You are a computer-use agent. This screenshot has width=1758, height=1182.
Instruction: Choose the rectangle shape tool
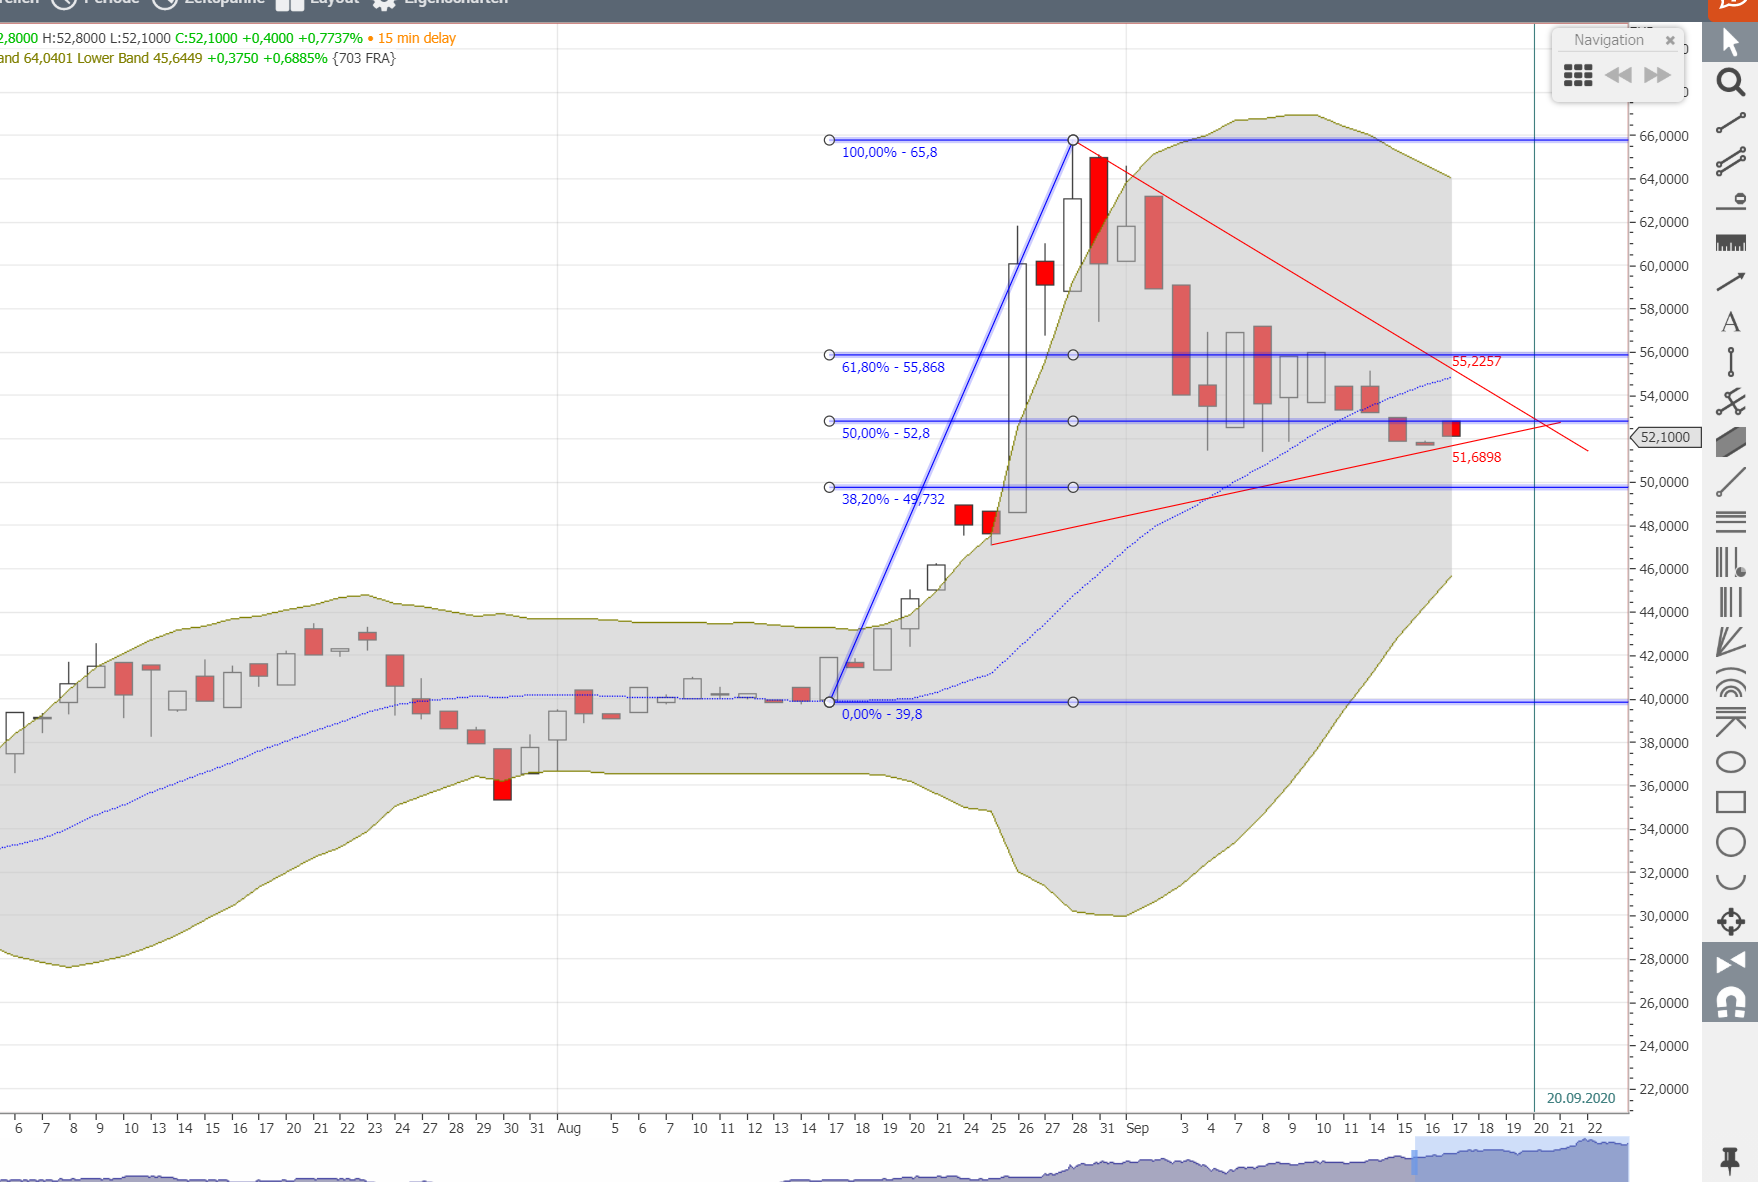click(1730, 802)
